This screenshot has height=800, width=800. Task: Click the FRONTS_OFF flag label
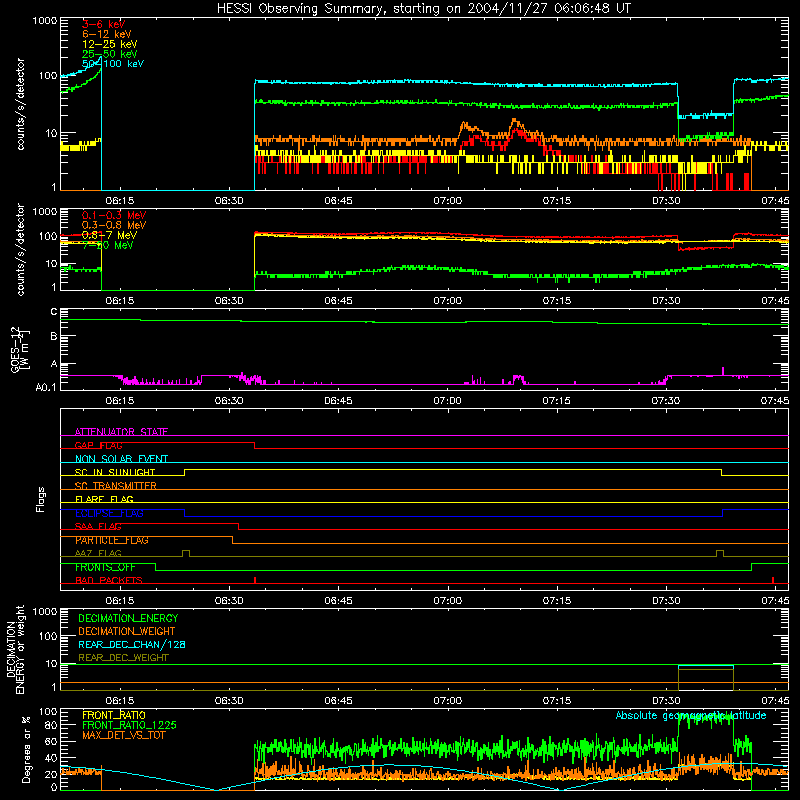(105, 567)
